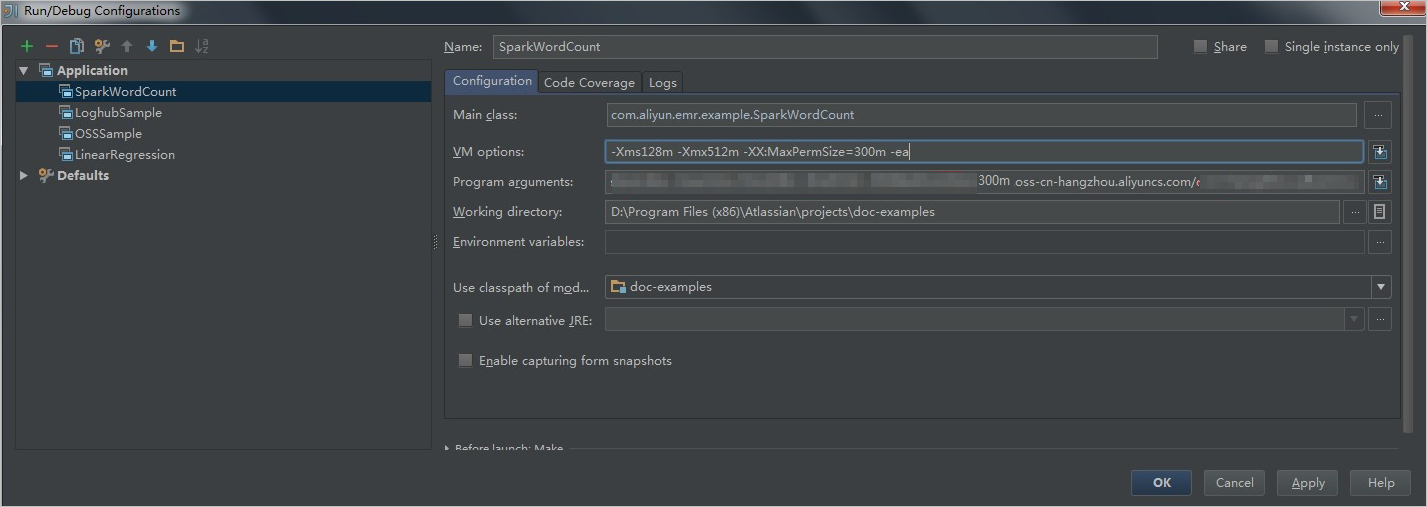1427x507 pixels.
Task: Sort configurations alphabetically
Action: [202, 46]
